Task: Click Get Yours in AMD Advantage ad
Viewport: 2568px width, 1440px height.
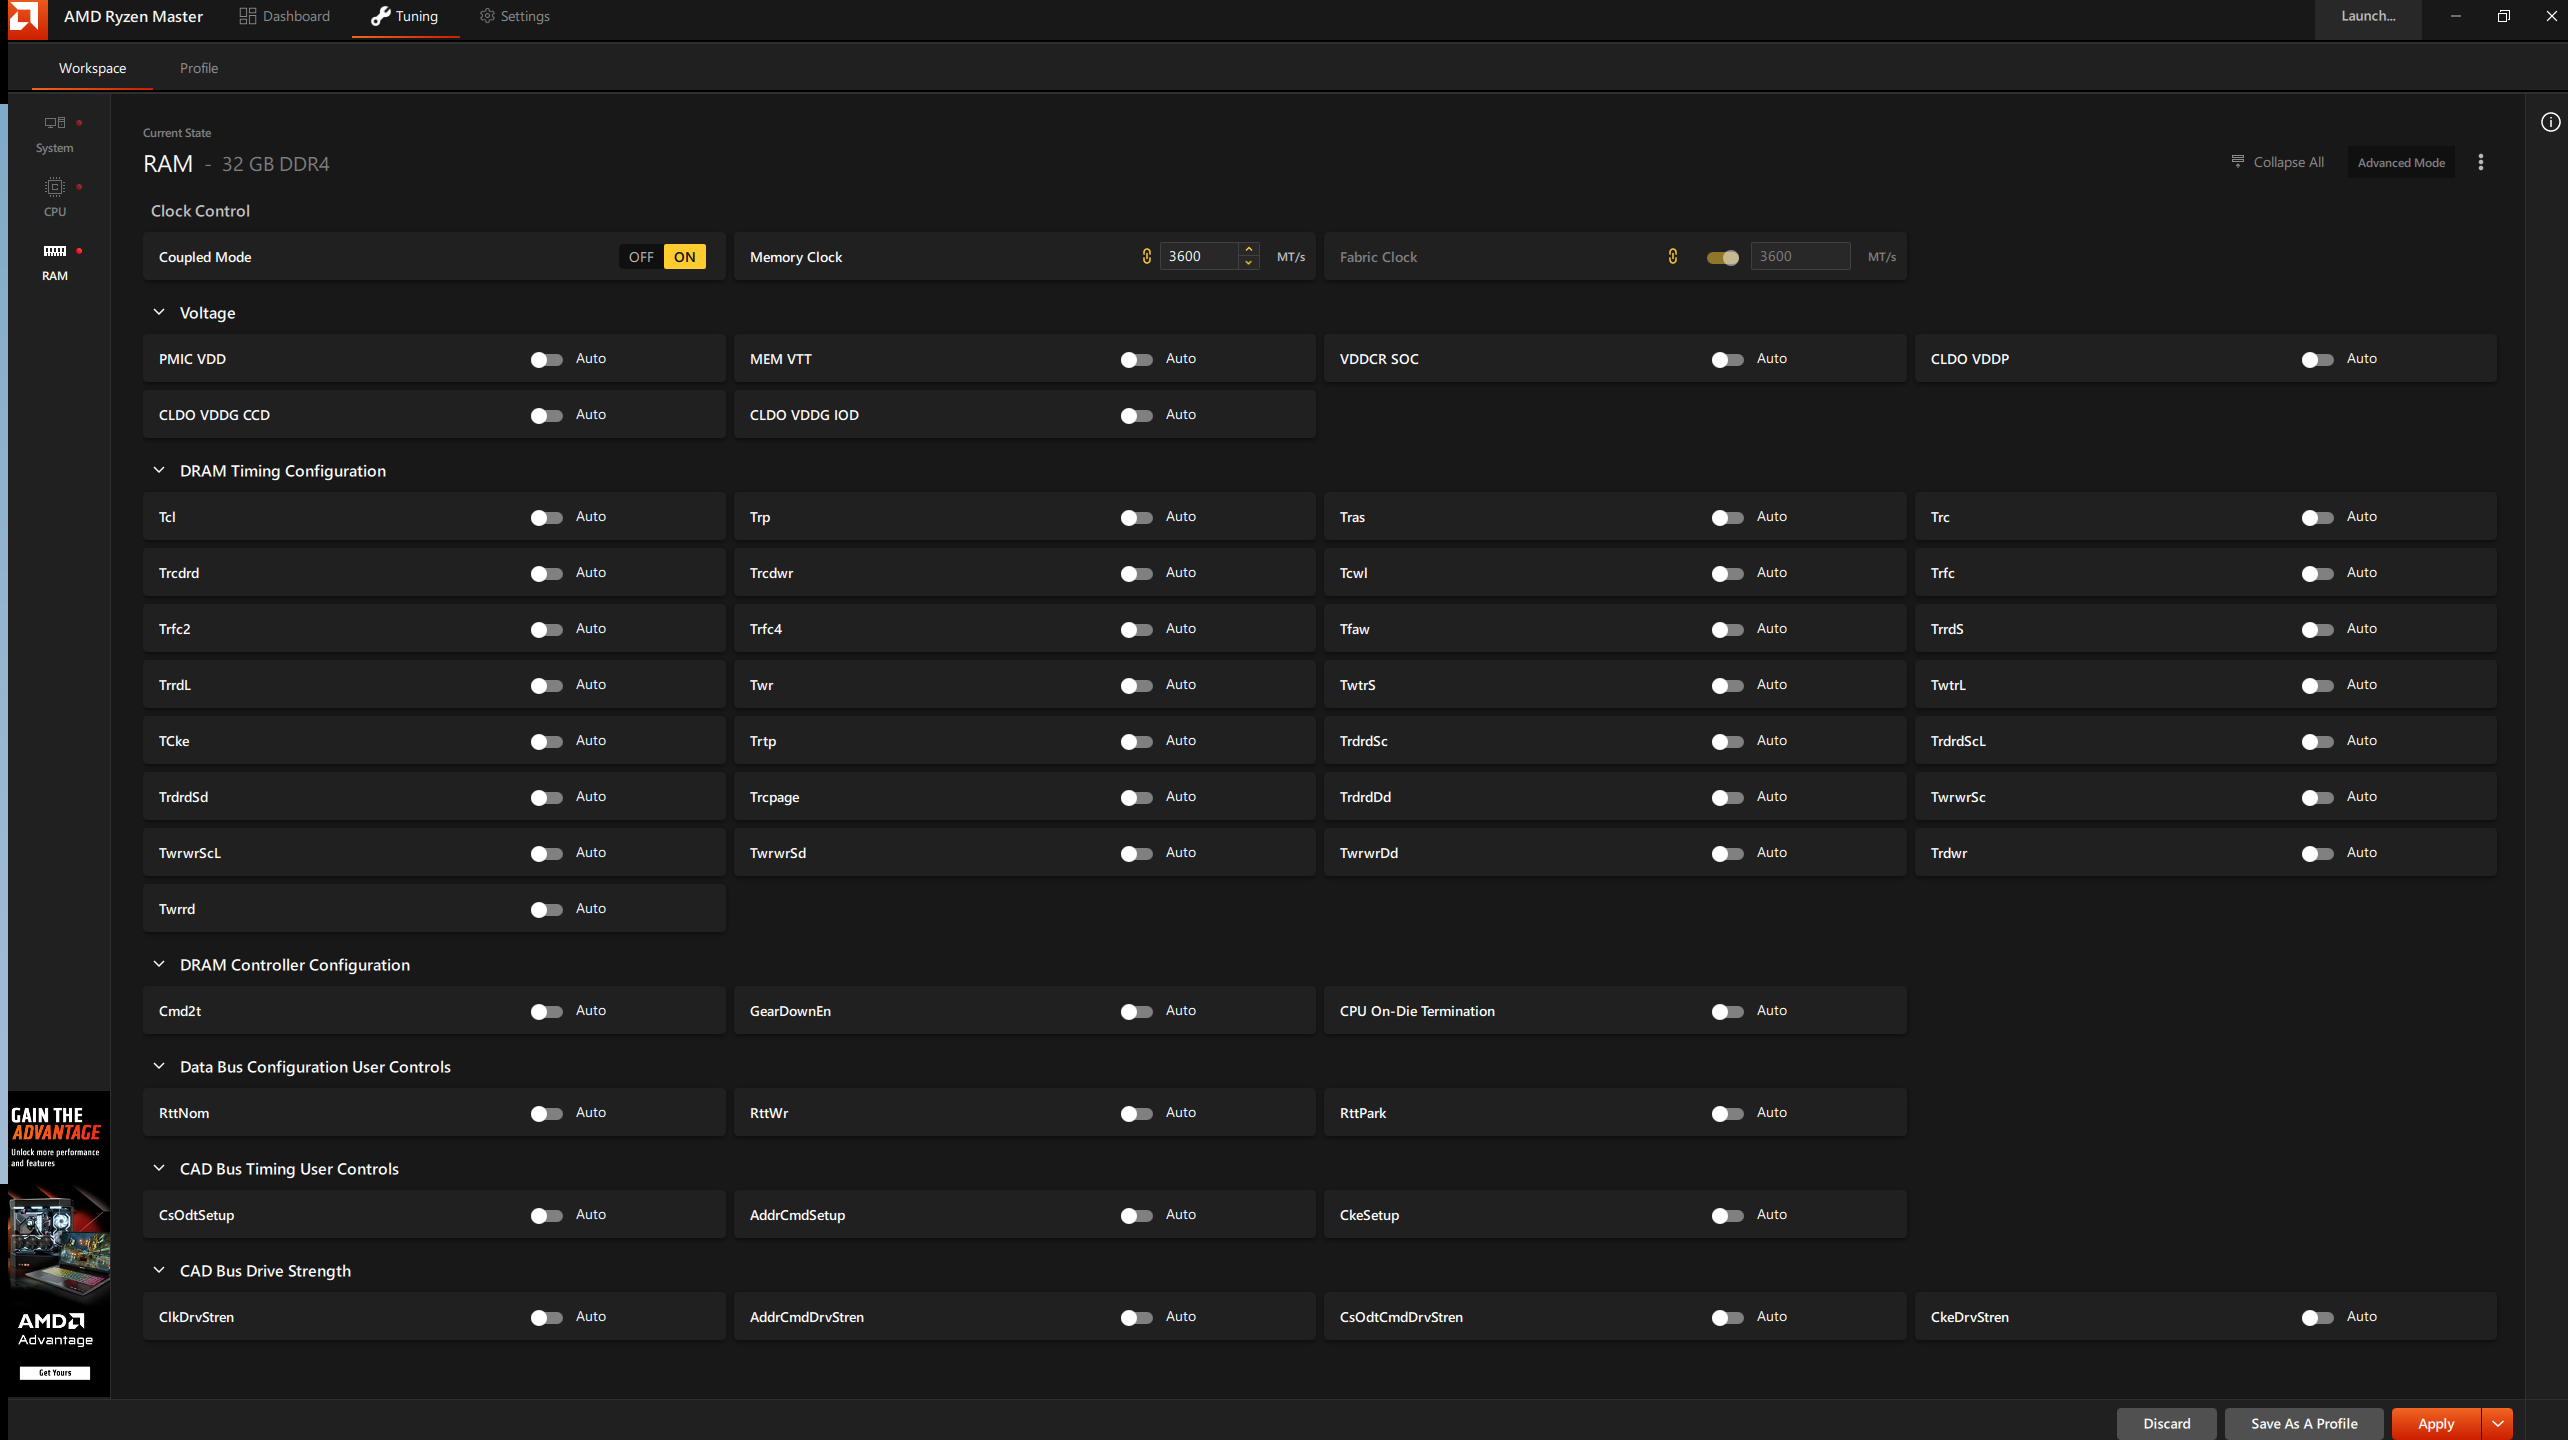Action: 55,1373
